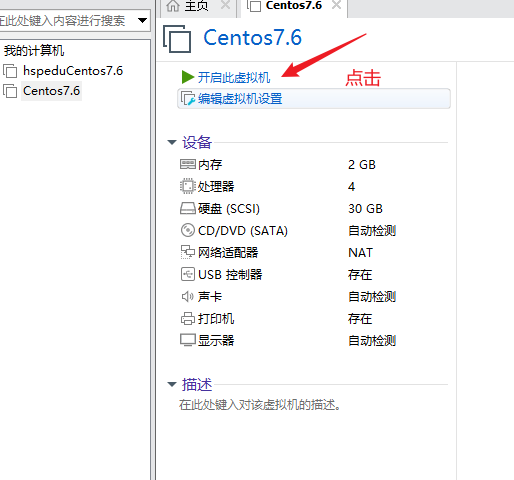Select the CD/DVD (SATA) disc icon
The height and width of the screenshot is (480, 514).
tap(188, 230)
